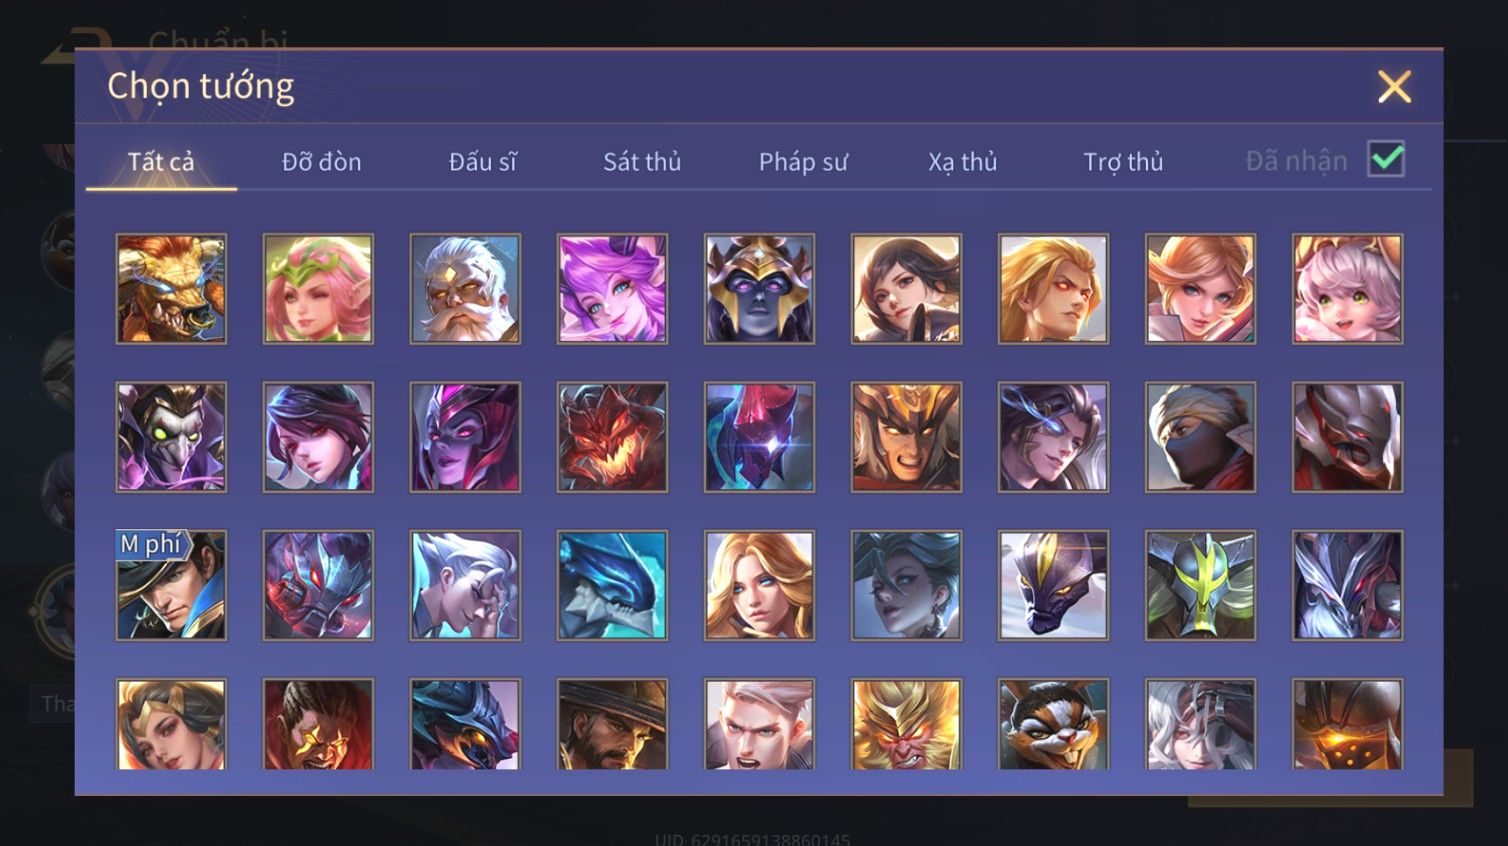The width and height of the screenshot is (1508, 846).
Task: Choose the green-helmeted armored knight hero
Action: pos(1200,585)
